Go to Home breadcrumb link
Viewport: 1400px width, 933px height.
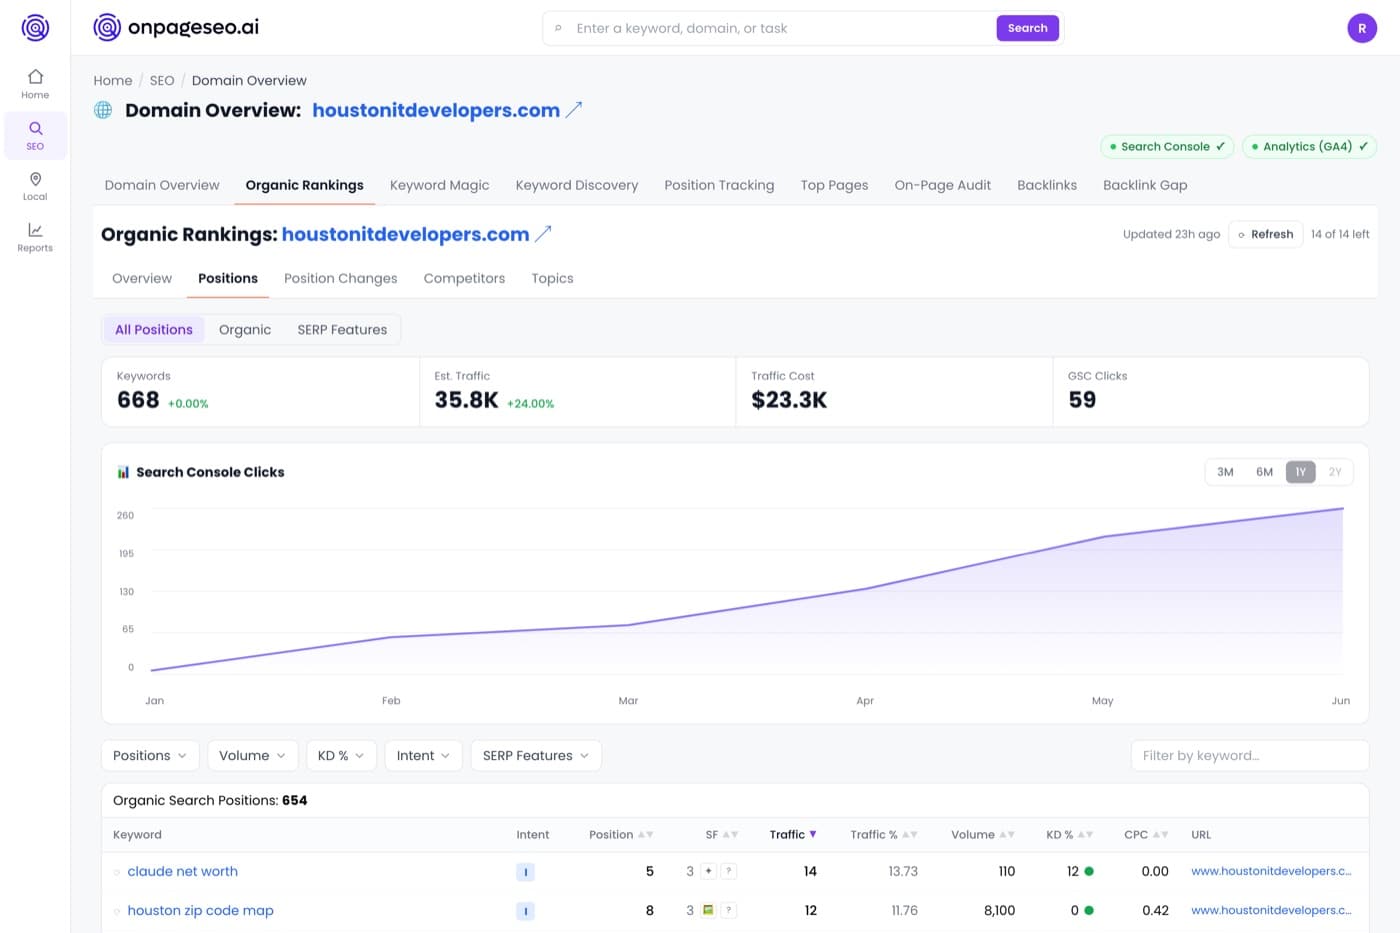(113, 80)
